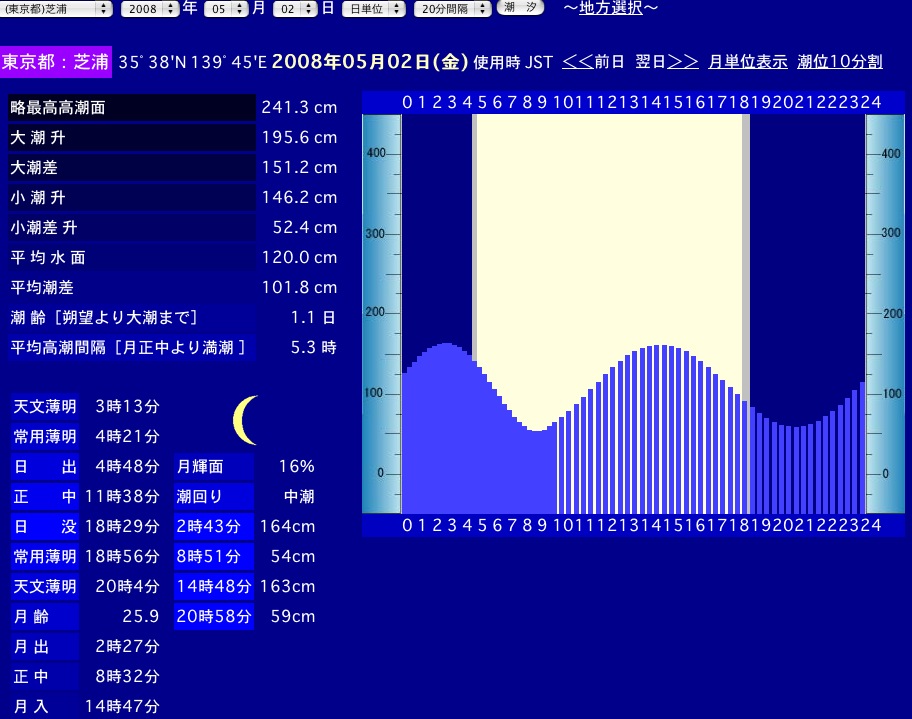Click the 東京都：芝浦 location heading
912x719 pixels.
(x=56, y=62)
